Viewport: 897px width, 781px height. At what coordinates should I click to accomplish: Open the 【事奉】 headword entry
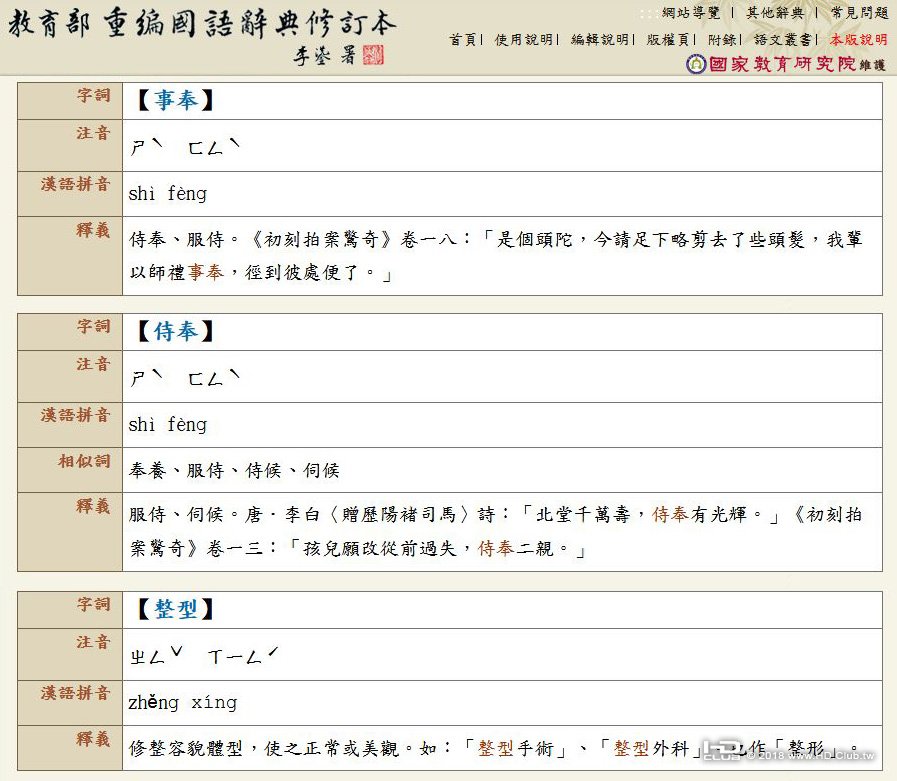pos(175,101)
